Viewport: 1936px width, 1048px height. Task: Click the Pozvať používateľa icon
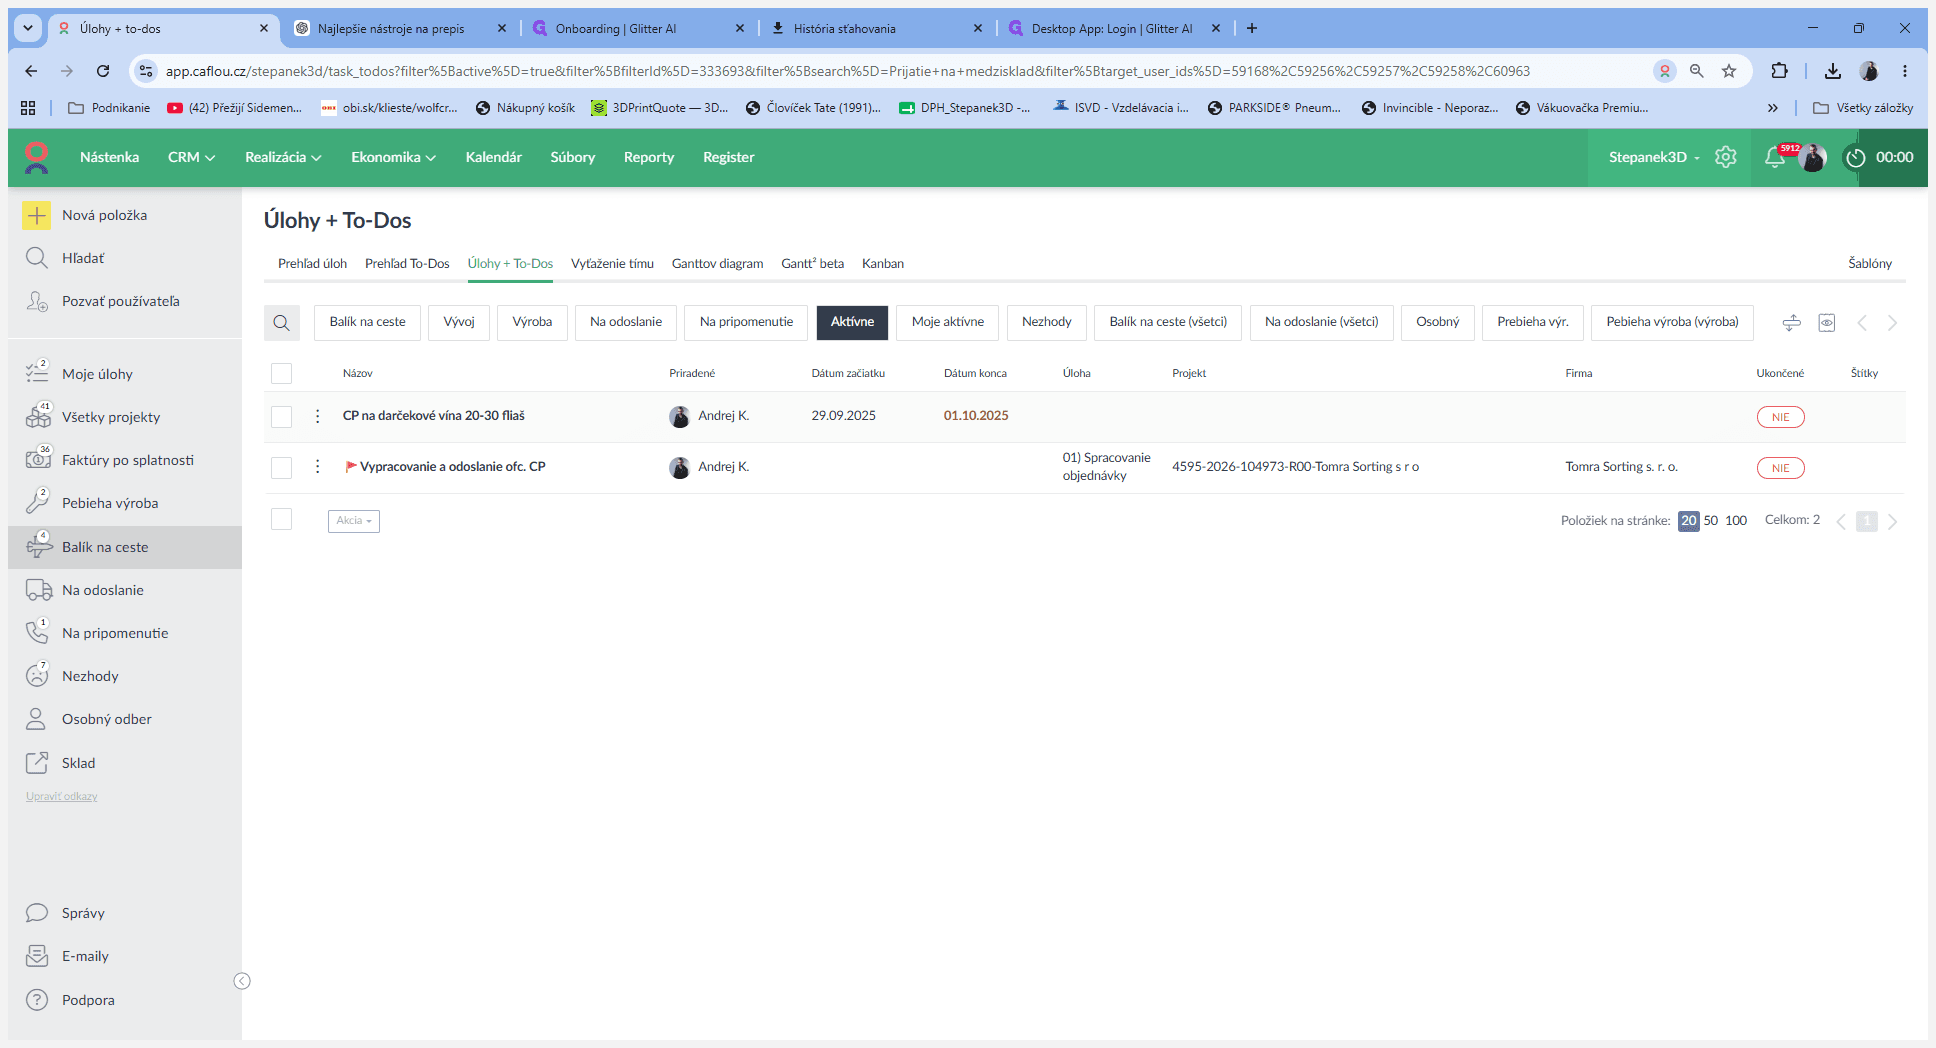(x=37, y=301)
